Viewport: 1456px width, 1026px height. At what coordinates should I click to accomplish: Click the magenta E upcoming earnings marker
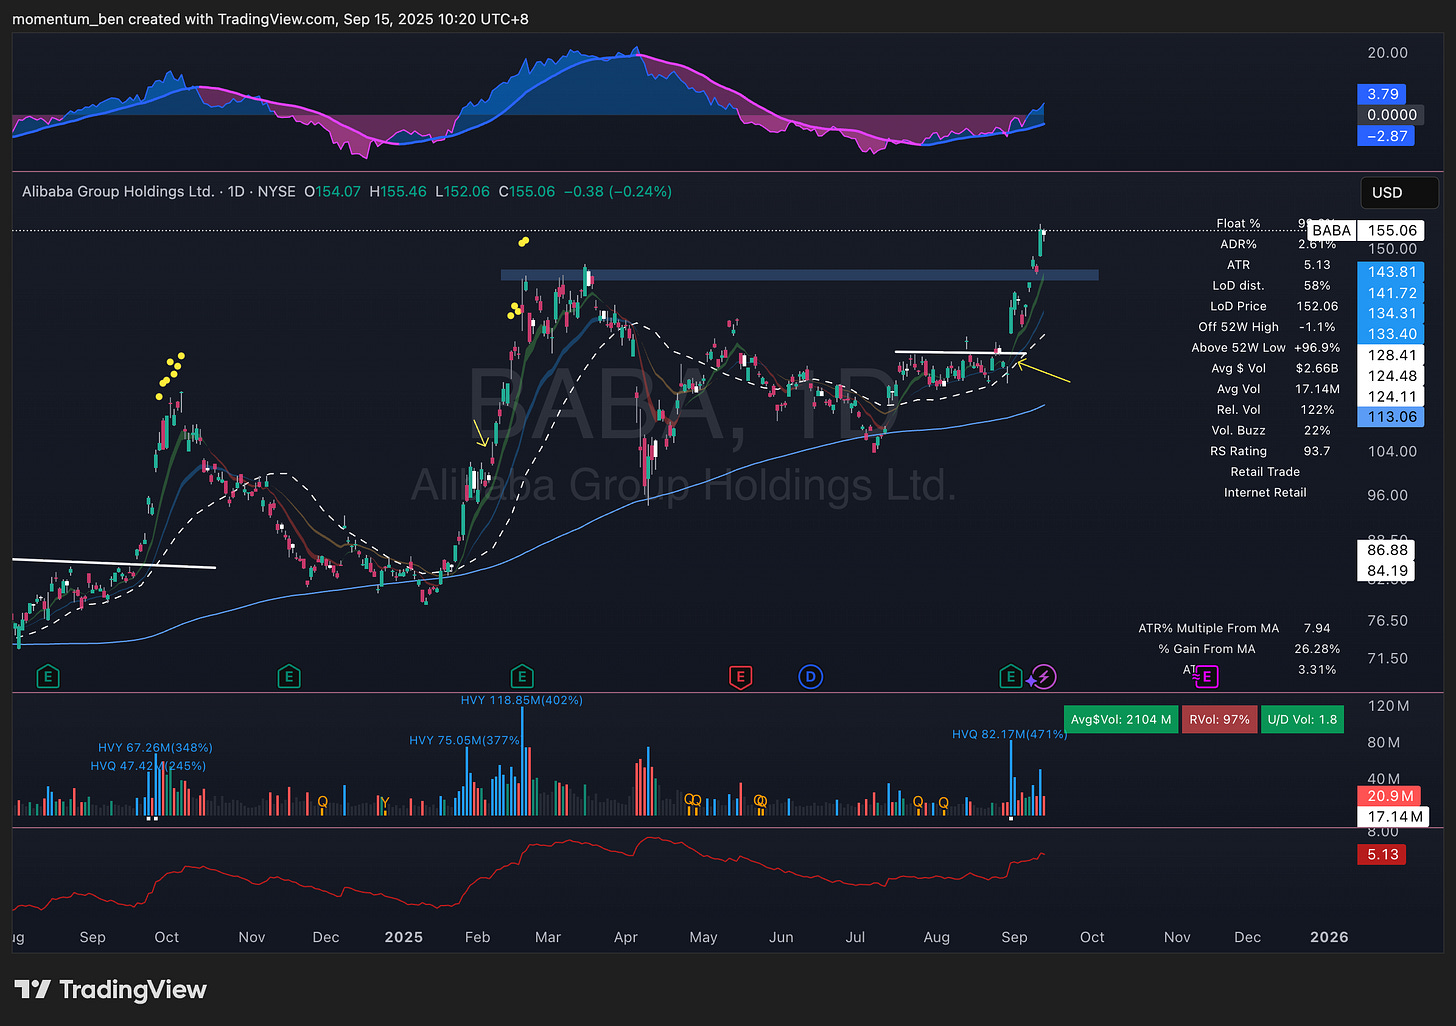pos(1206,677)
